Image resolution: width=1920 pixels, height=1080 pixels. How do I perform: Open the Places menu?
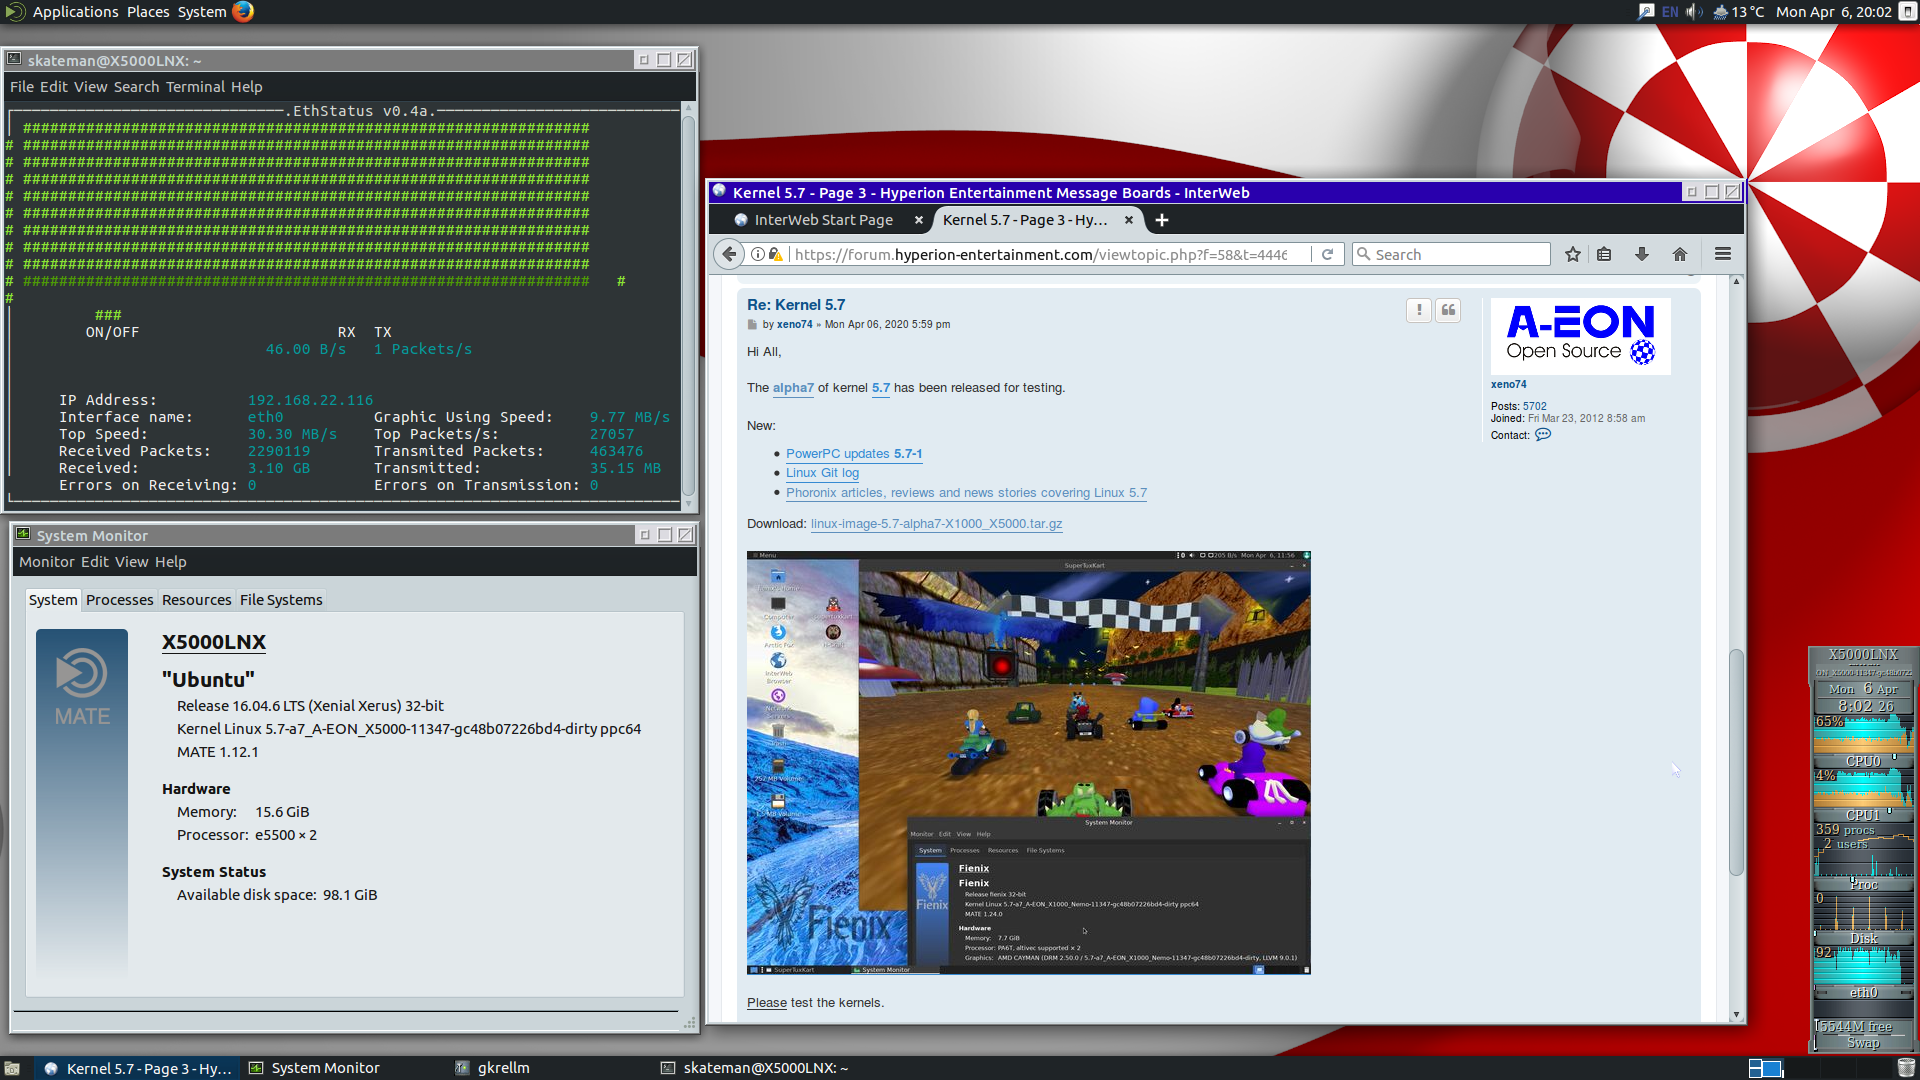(148, 12)
